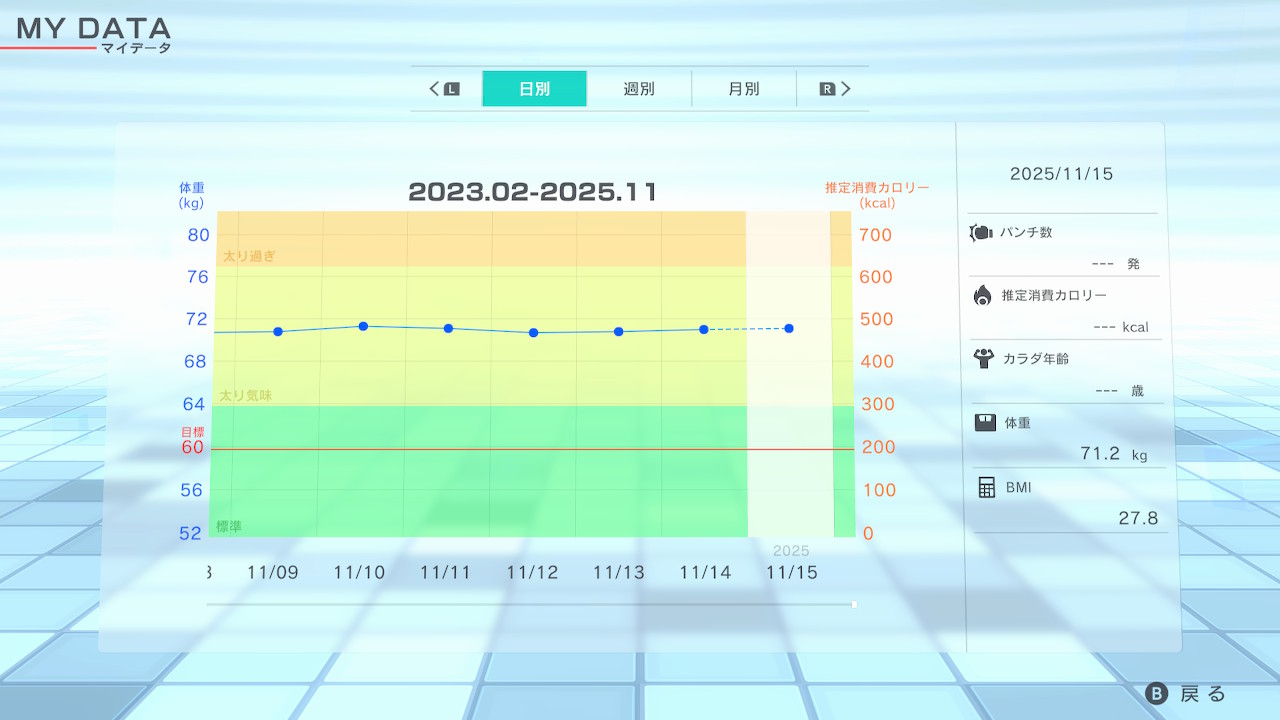Click the 11/09 date label on axis
Image resolution: width=1280 pixels, height=720 pixels.
[x=272, y=572]
